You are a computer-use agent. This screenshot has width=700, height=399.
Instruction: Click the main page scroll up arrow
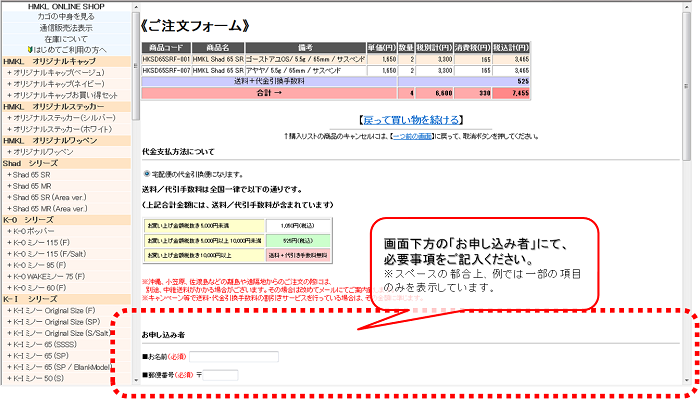pyautogui.click(x=686, y=7)
